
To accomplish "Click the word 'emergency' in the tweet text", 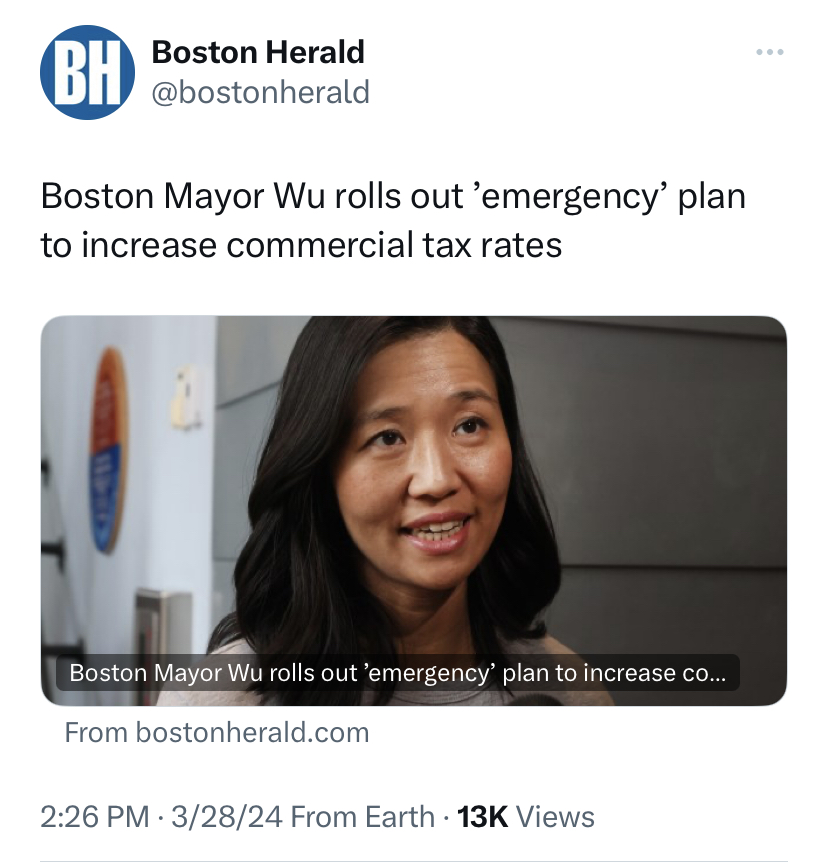I will (x=570, y=196).
